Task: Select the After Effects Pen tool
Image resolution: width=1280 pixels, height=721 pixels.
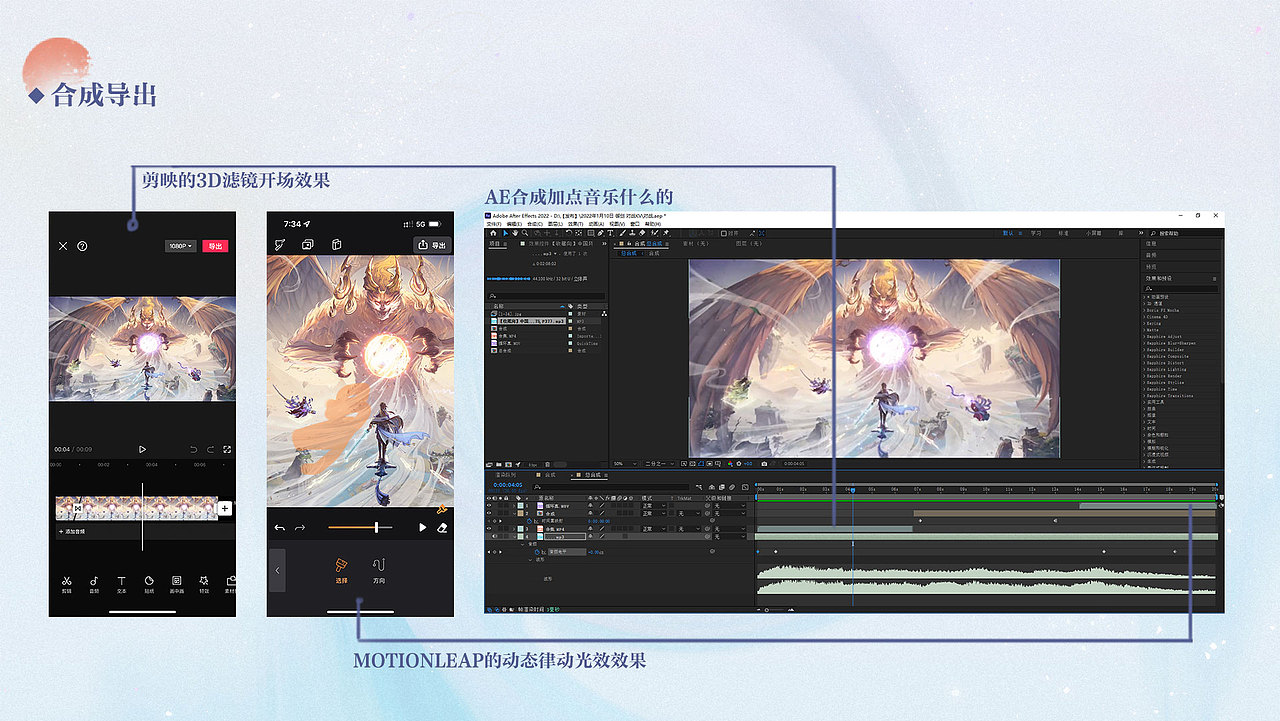Action: tap(600, 233)
